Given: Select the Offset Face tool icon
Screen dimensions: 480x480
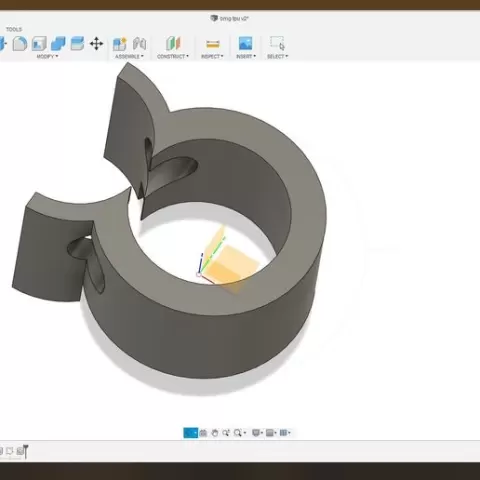Looking at the screenshot, I should pyautogui.click(x=77, y=44).
